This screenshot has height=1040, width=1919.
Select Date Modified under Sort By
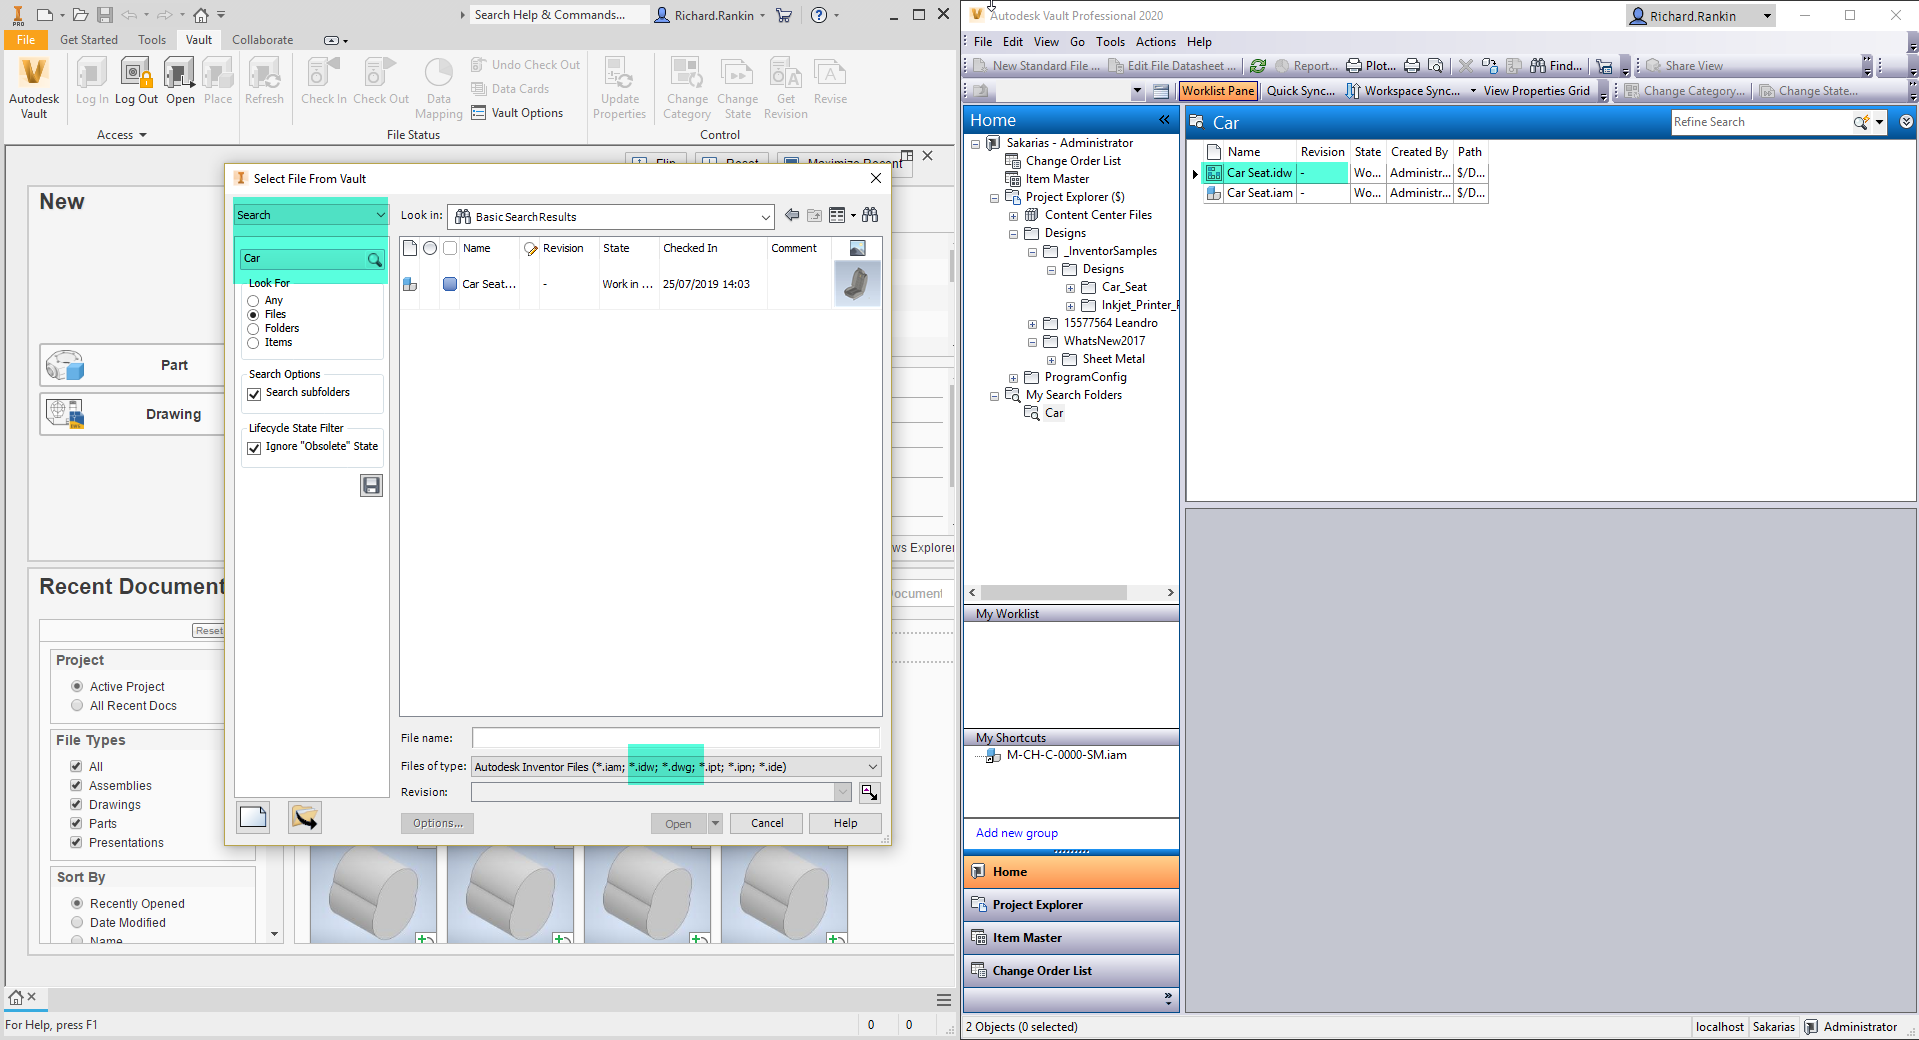point(77,922)
